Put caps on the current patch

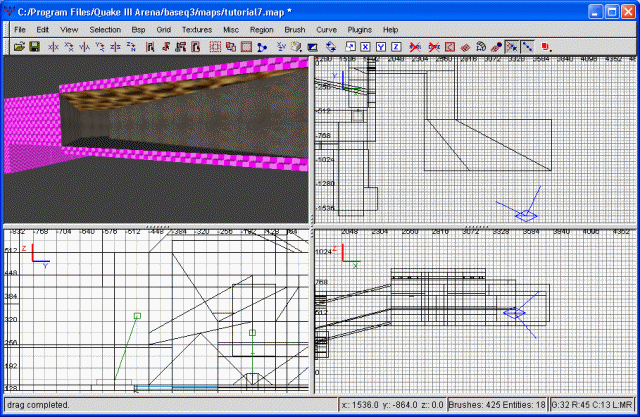tap(496, 47)
